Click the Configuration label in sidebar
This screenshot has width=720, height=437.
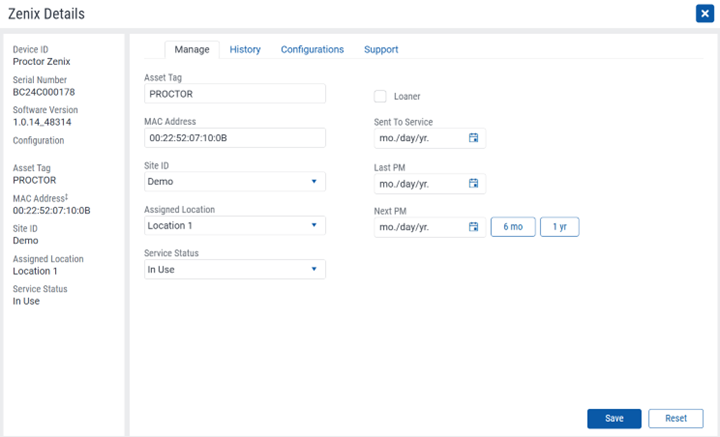38,140
